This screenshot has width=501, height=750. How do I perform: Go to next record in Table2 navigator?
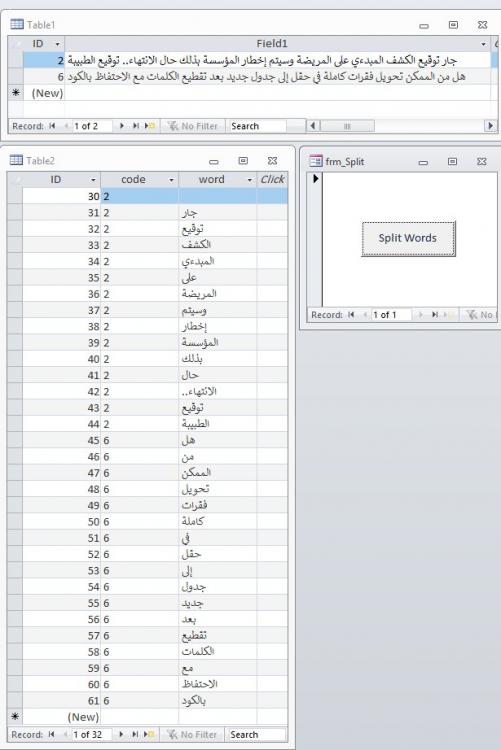(122, 734)
